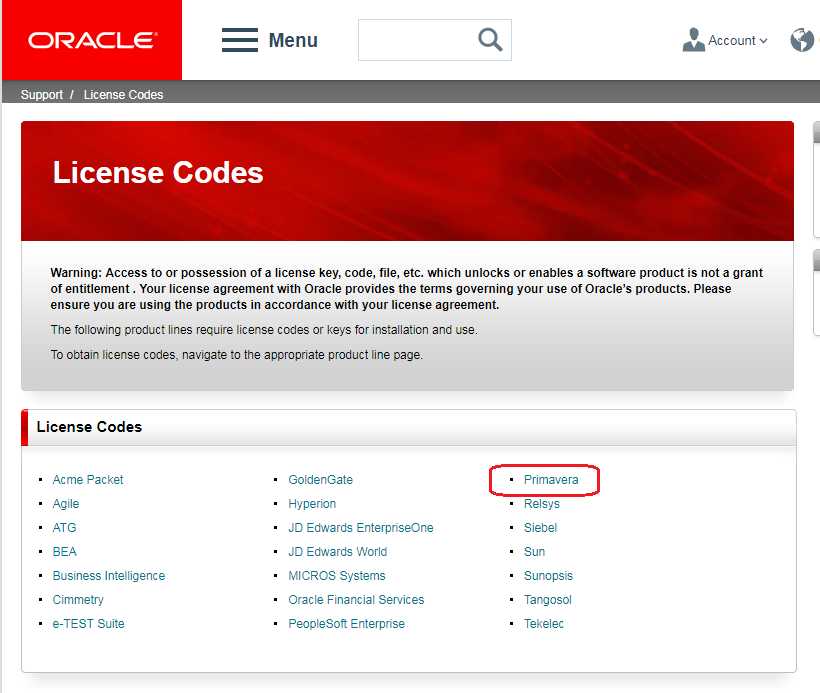Click the License Codes banner title

[x=158, y=173]
